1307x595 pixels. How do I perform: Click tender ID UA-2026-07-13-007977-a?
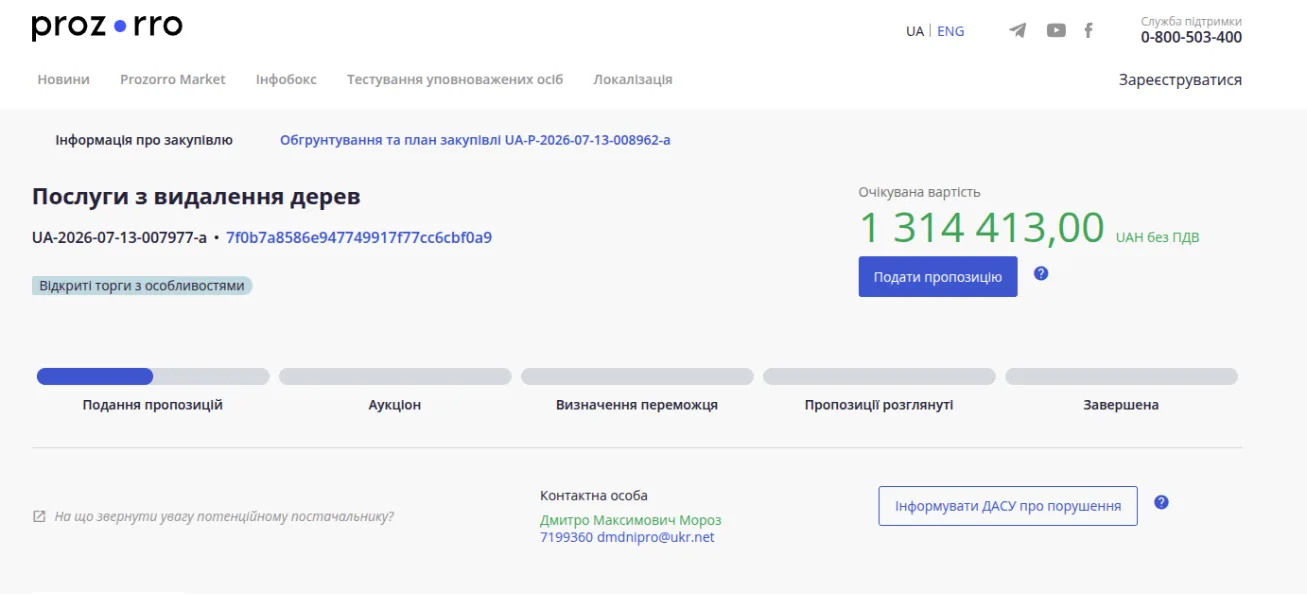tap(119, 238)
